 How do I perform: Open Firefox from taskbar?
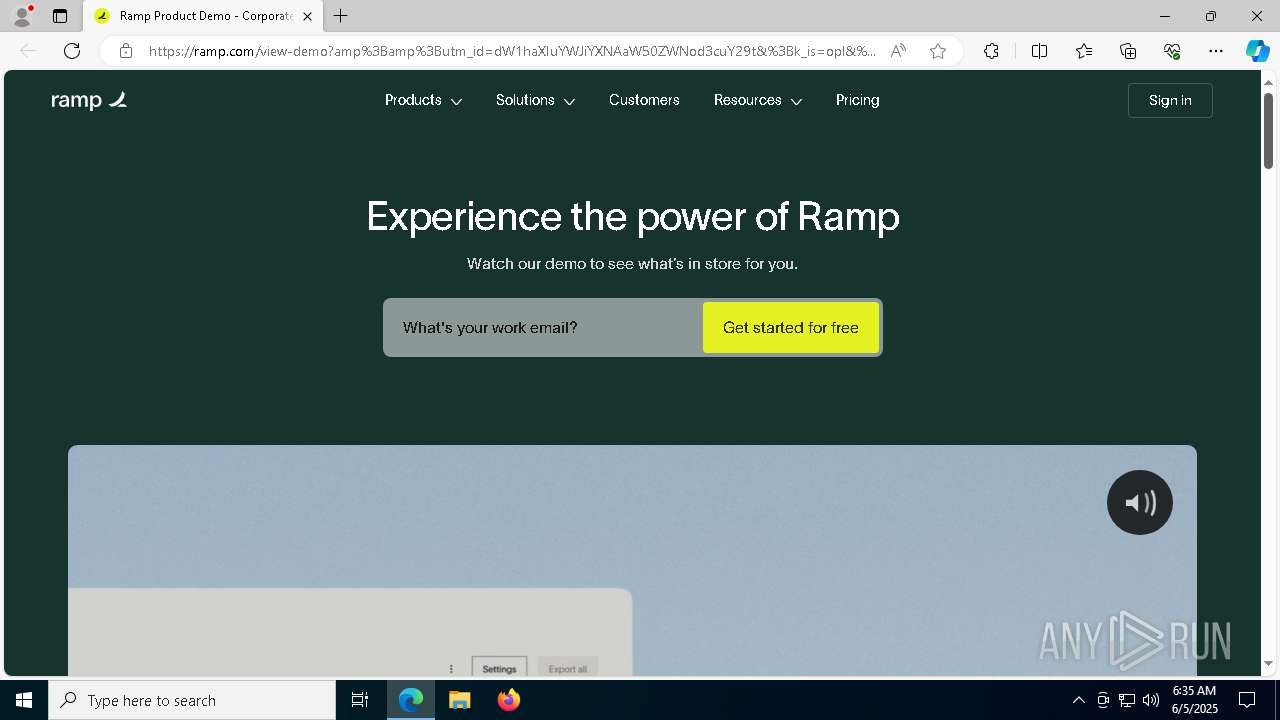click(x=509, y=700)
